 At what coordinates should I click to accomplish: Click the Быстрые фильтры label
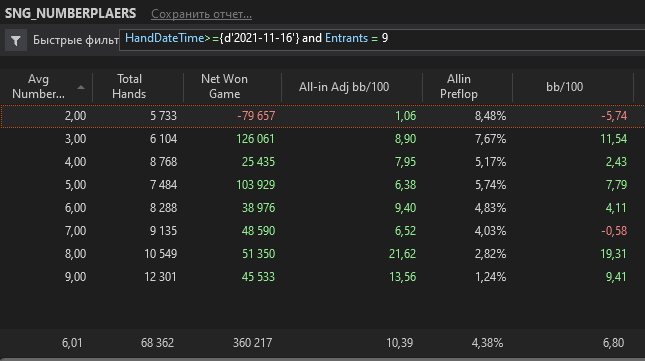pyautogui.click(x=76, y=40)
